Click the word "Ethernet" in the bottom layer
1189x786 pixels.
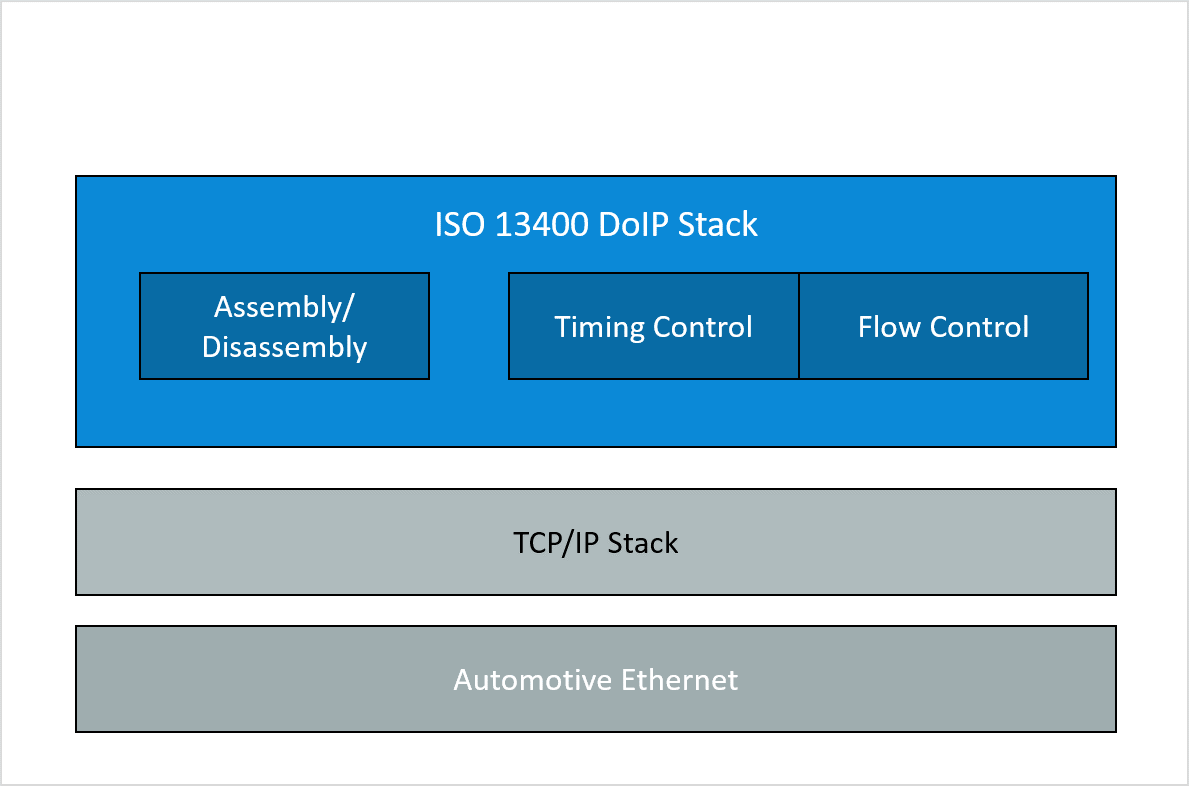679,680
